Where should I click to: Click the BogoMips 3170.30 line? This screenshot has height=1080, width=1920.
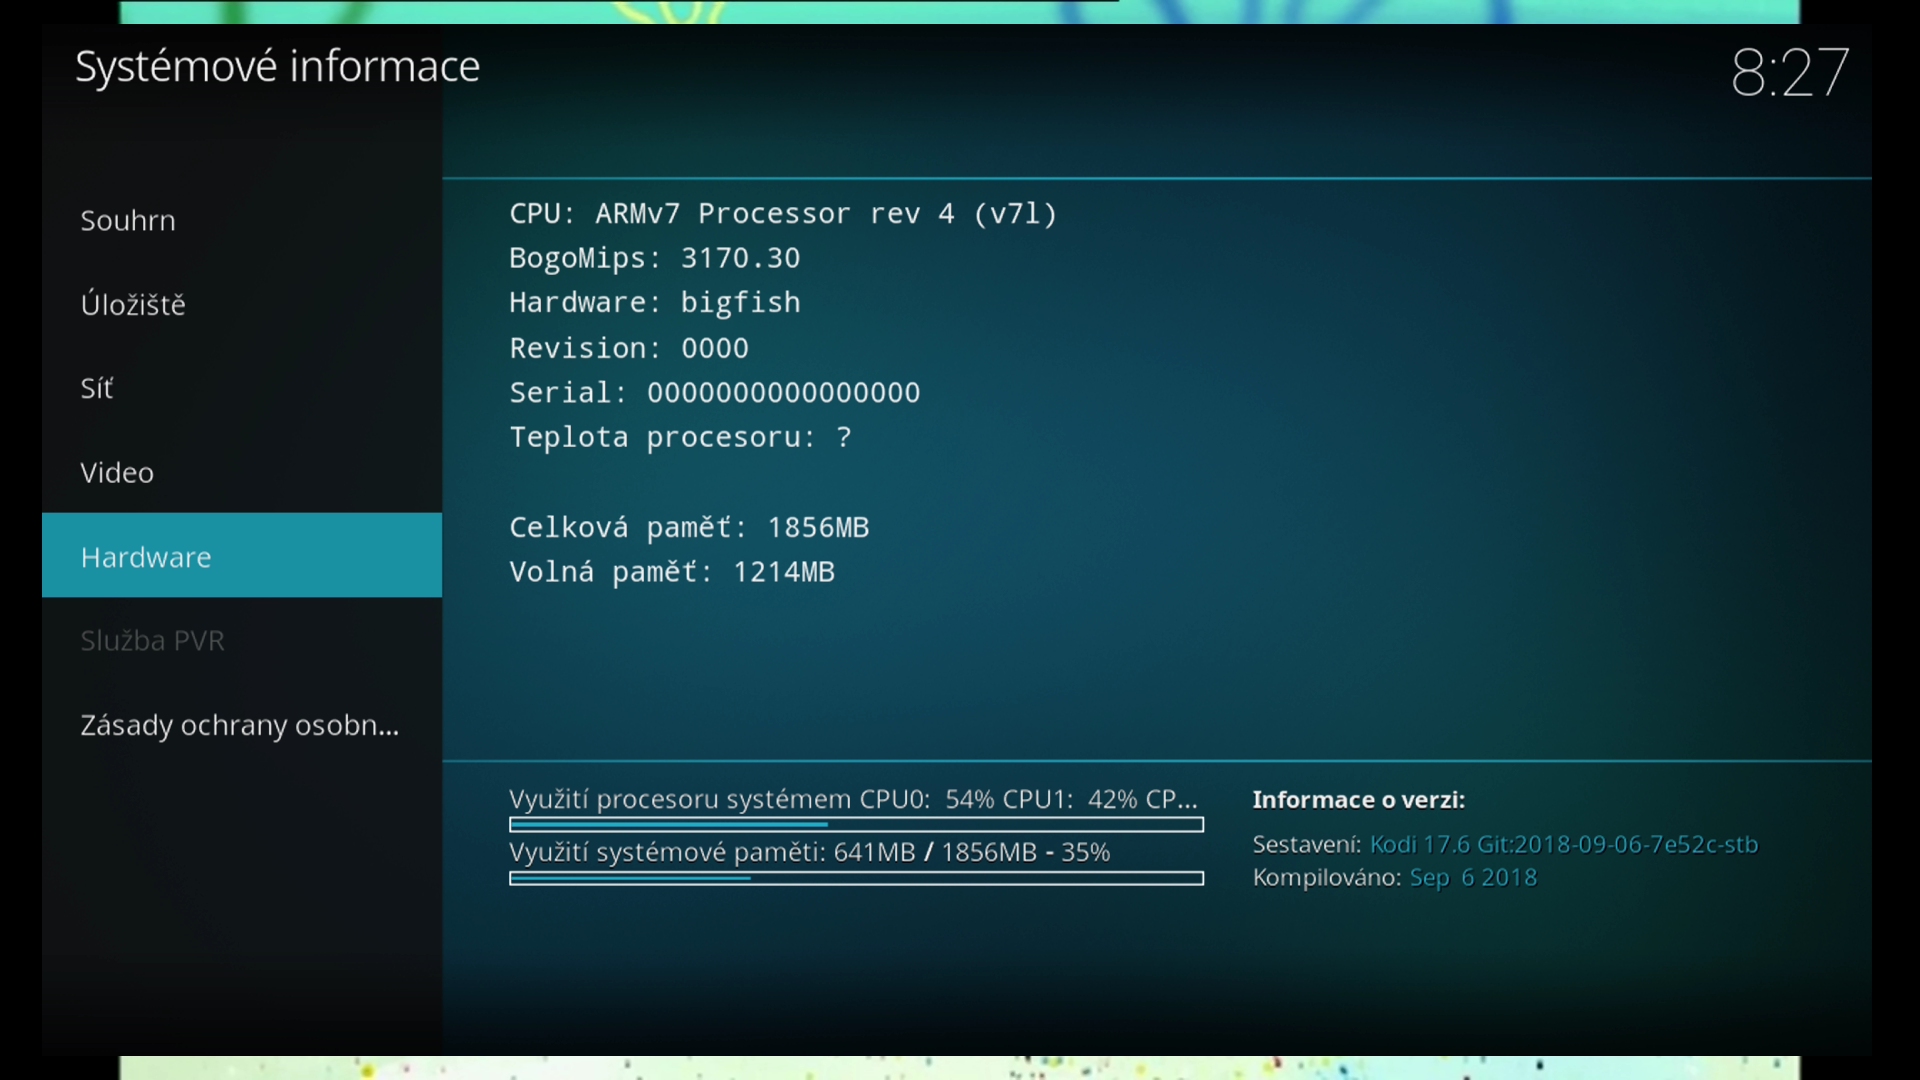point(654,258)
